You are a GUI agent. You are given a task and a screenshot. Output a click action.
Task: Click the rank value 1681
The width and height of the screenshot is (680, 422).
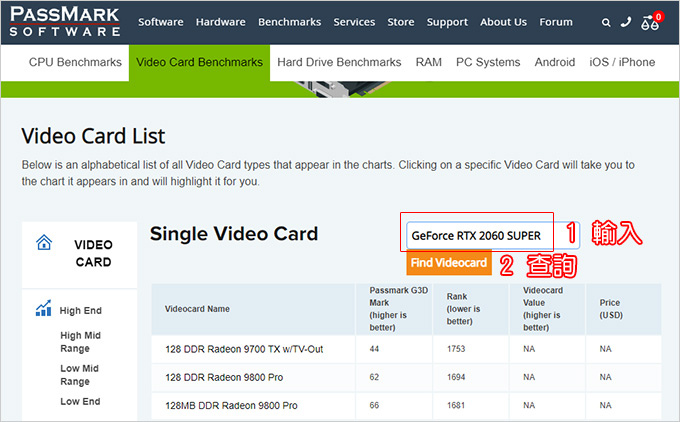tap(456, 405)
